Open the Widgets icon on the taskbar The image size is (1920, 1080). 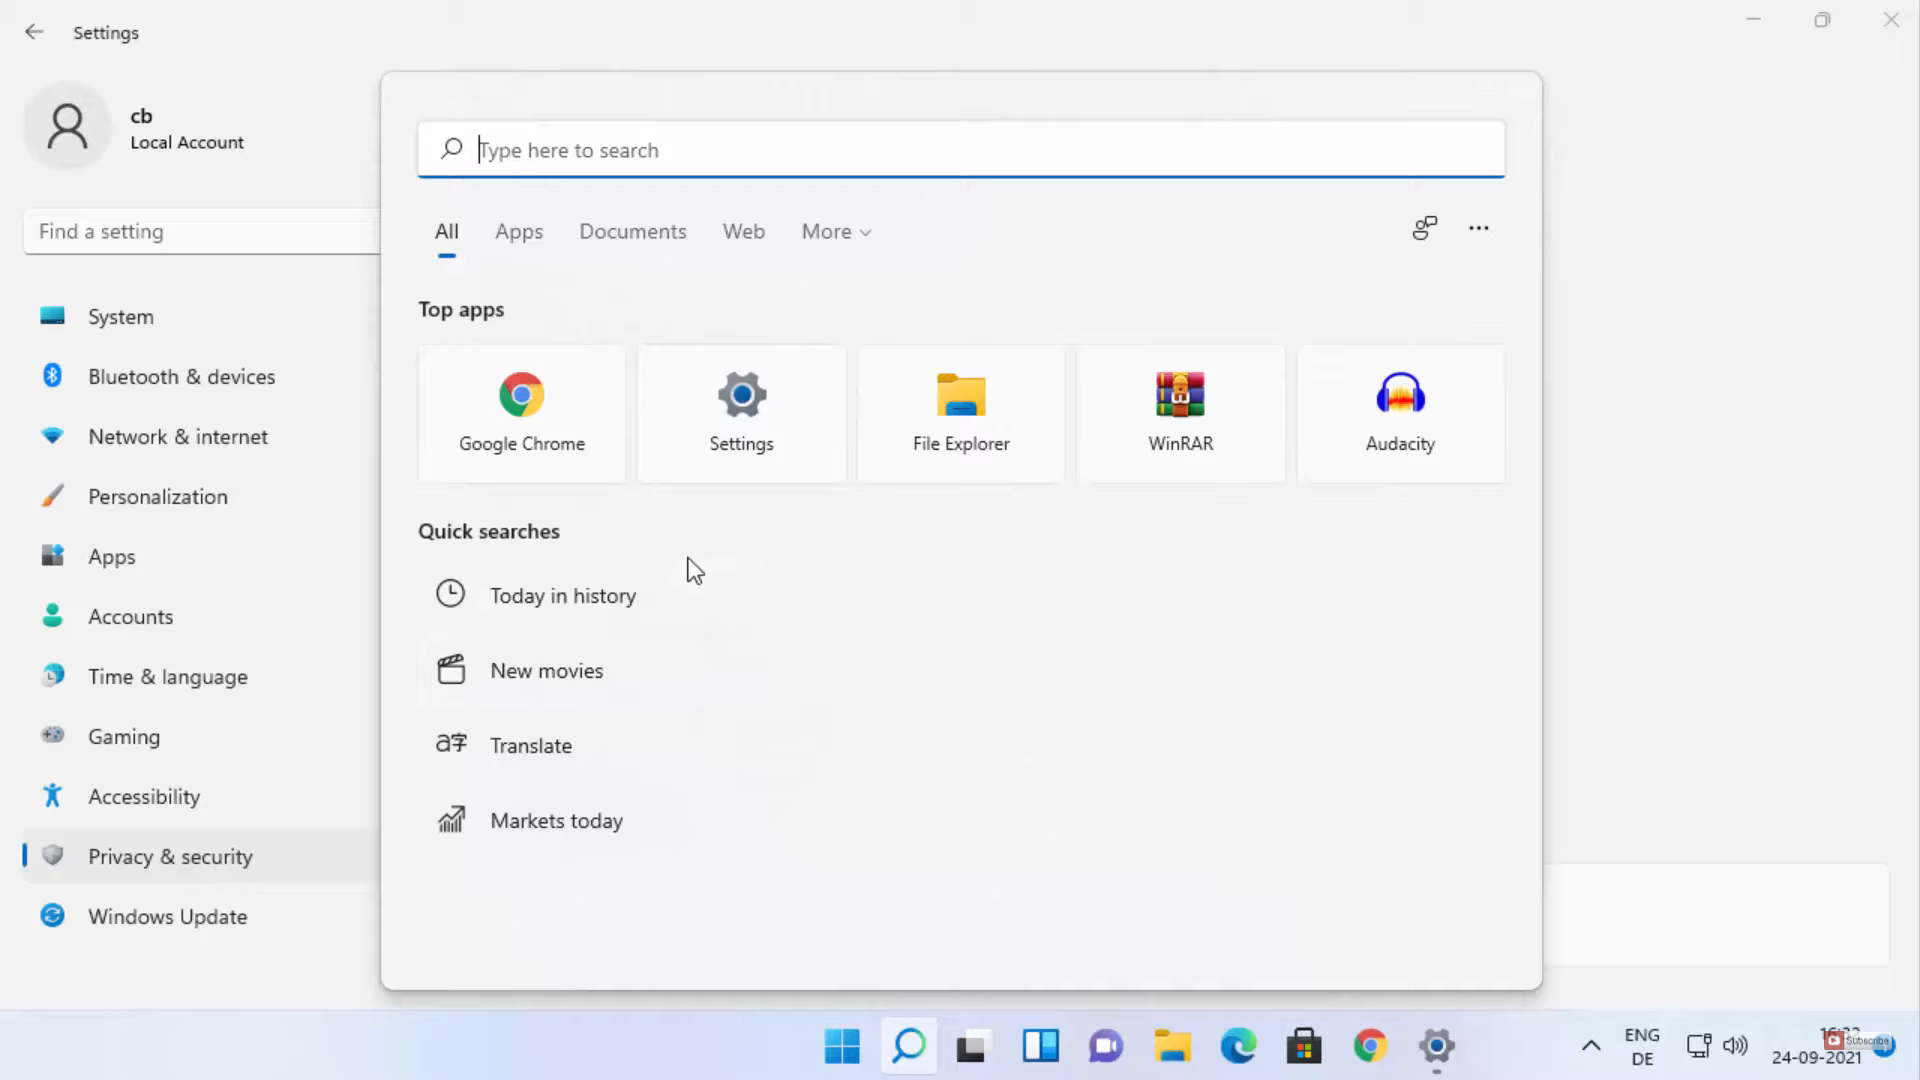tap(1040, 1047)
